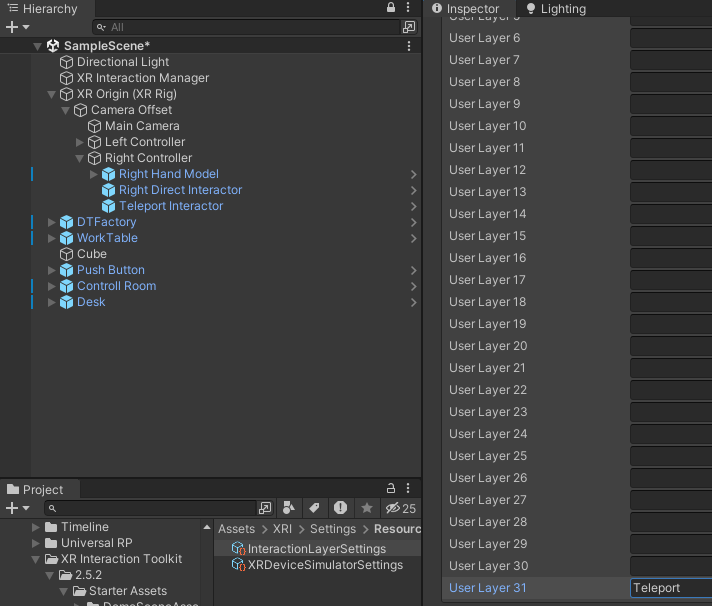712x606 pixels.
Task: Click the Desk prefab icon
Action: (66, 302)
